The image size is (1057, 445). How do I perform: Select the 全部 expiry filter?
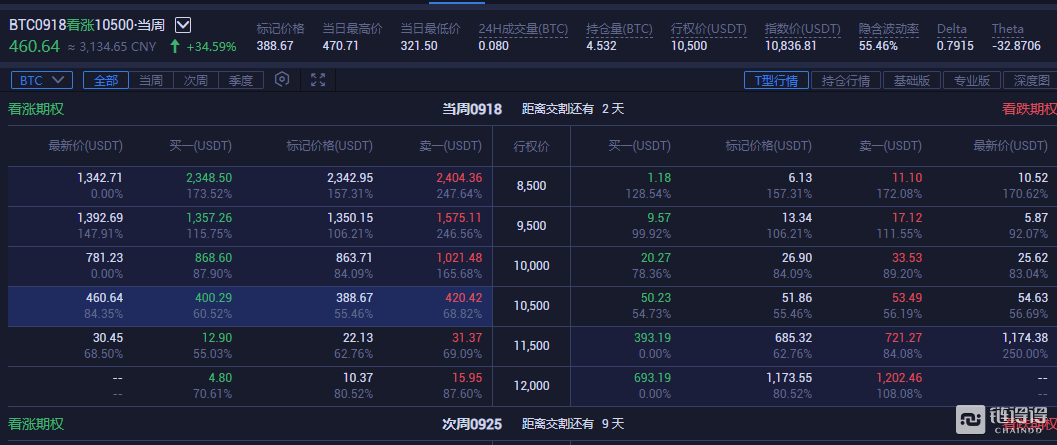pos(106,80)
